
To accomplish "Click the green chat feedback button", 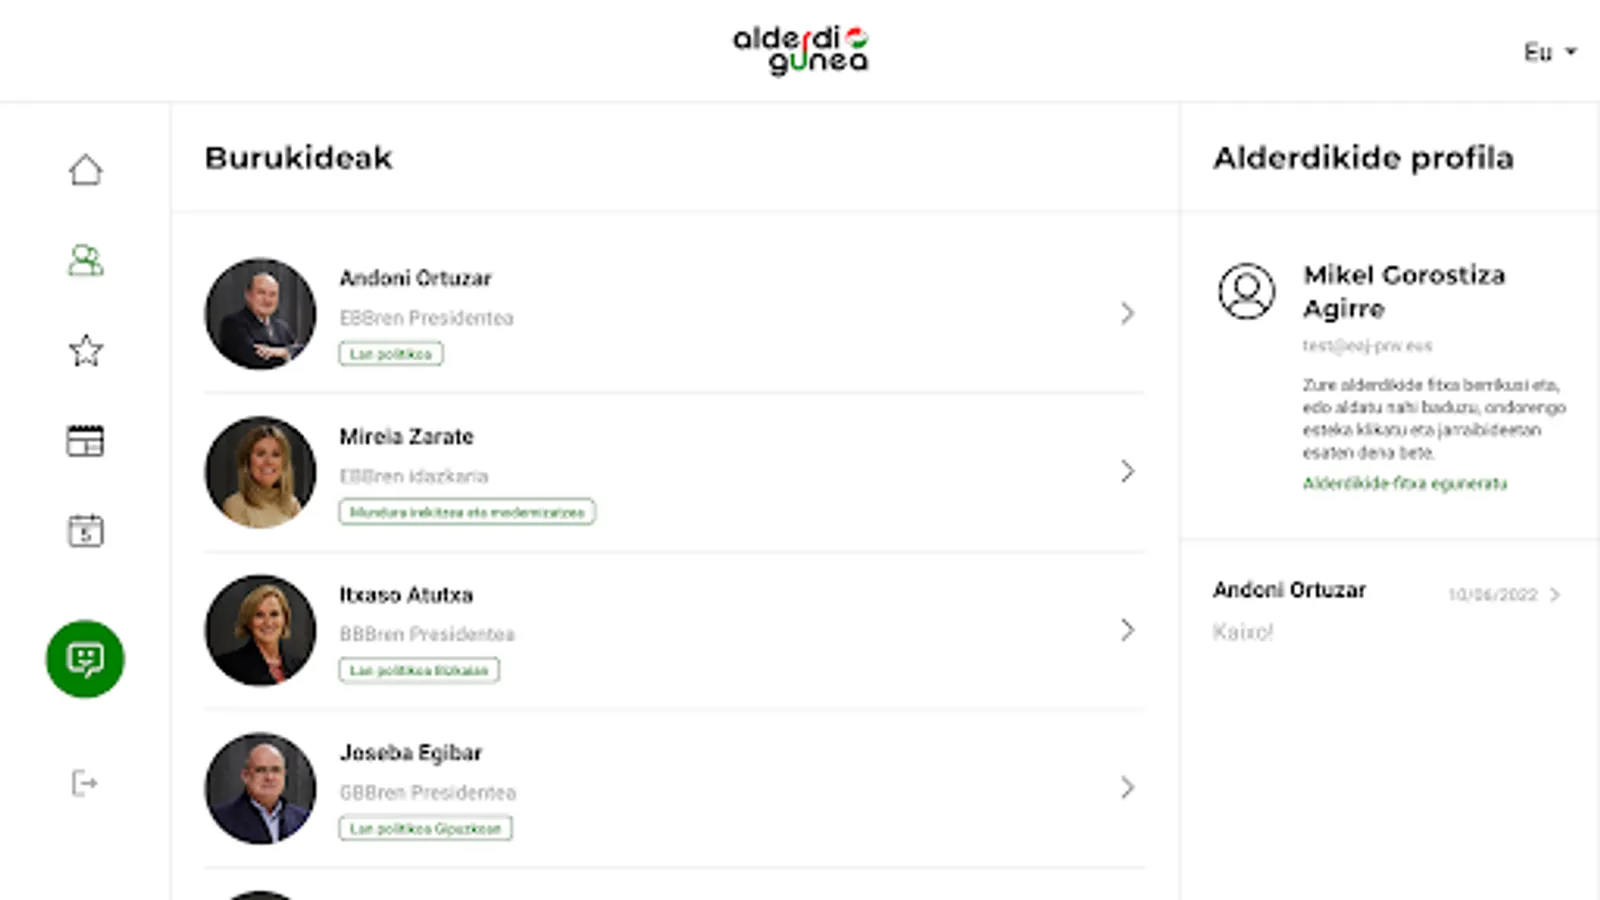I will point(85,659).
